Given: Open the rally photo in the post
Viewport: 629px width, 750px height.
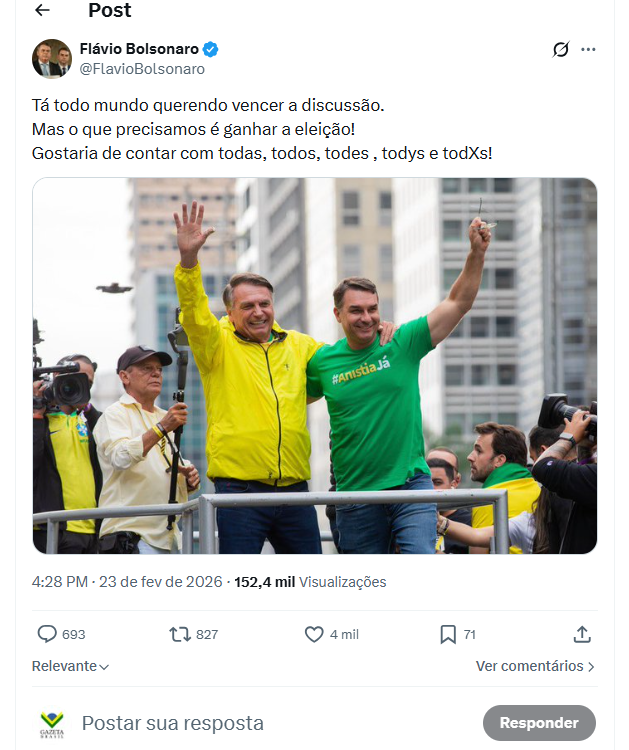Looking at the screenshot, I should click(315, 366).
